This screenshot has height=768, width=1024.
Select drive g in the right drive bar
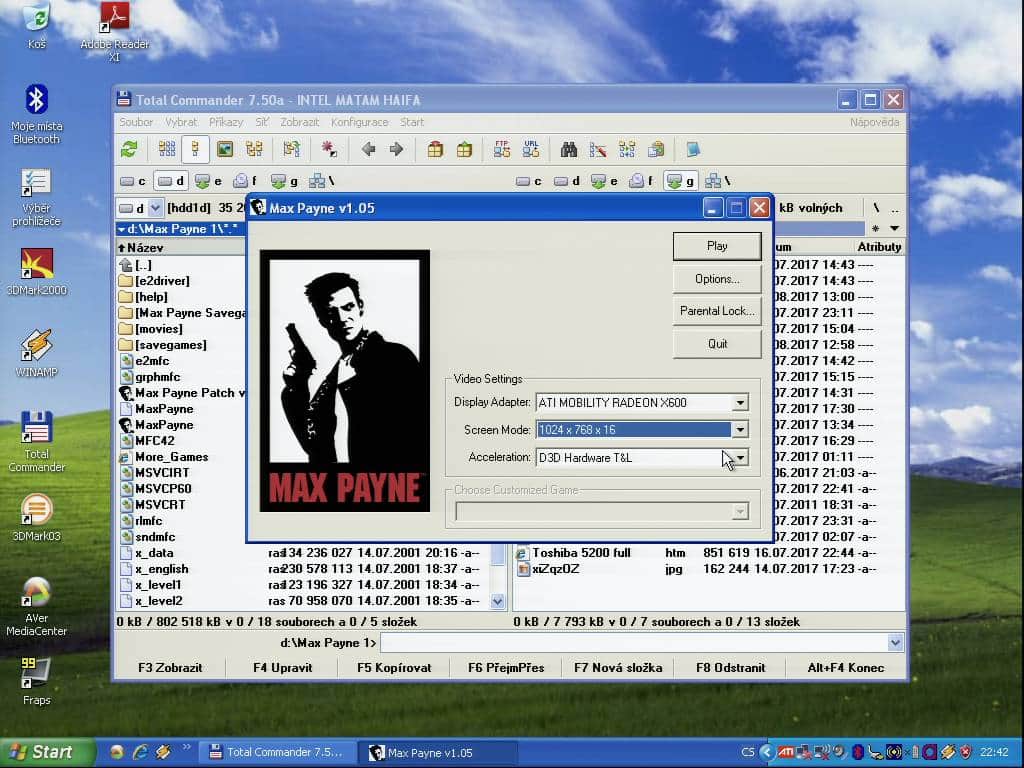680,181
